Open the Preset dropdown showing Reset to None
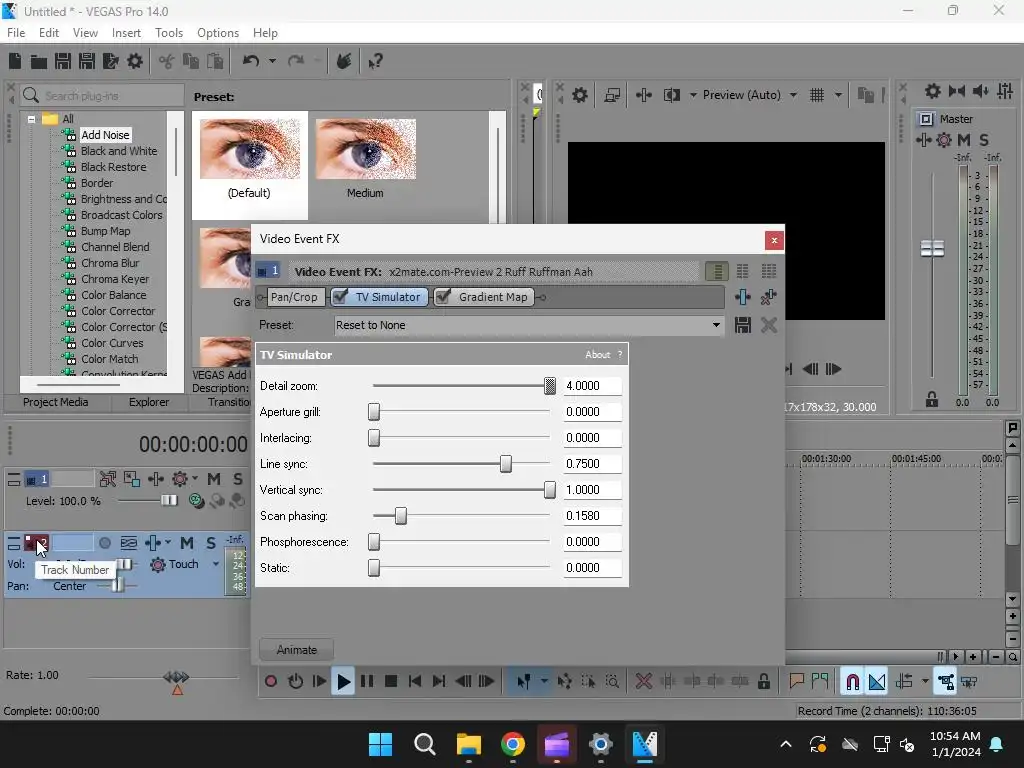The height and width of the screenshot is (768, 1024). tap(716, 325)
